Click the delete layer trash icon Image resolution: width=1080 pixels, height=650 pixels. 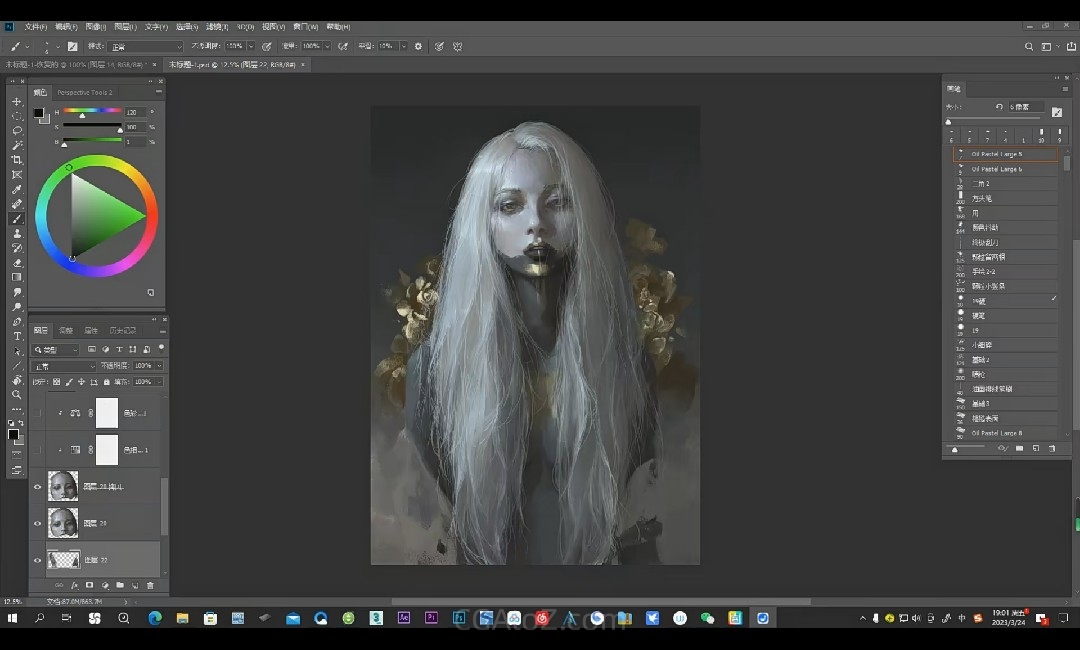(x=151, y=585)
